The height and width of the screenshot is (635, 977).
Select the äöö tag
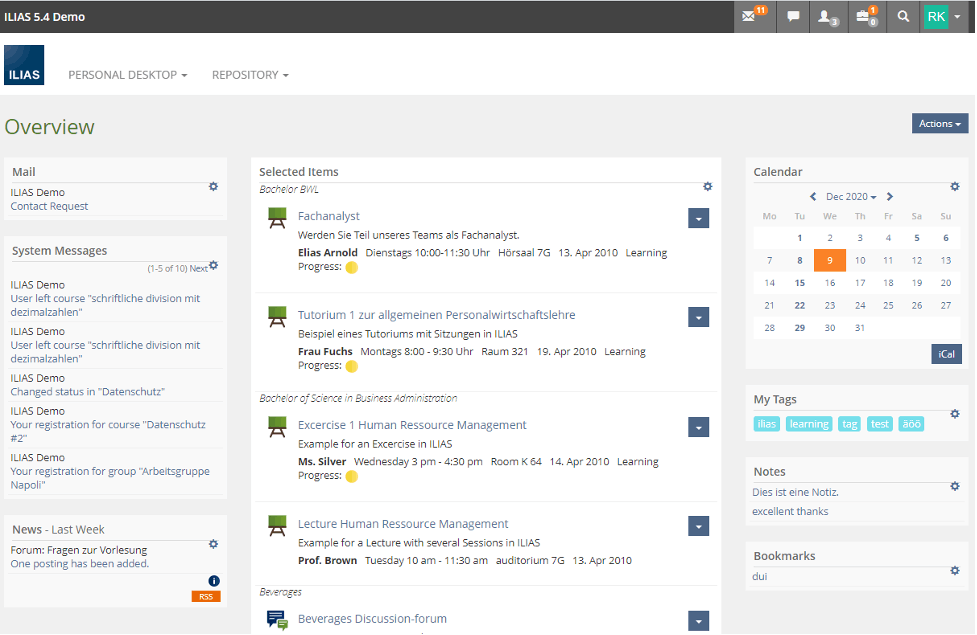[x=911, y=424]
